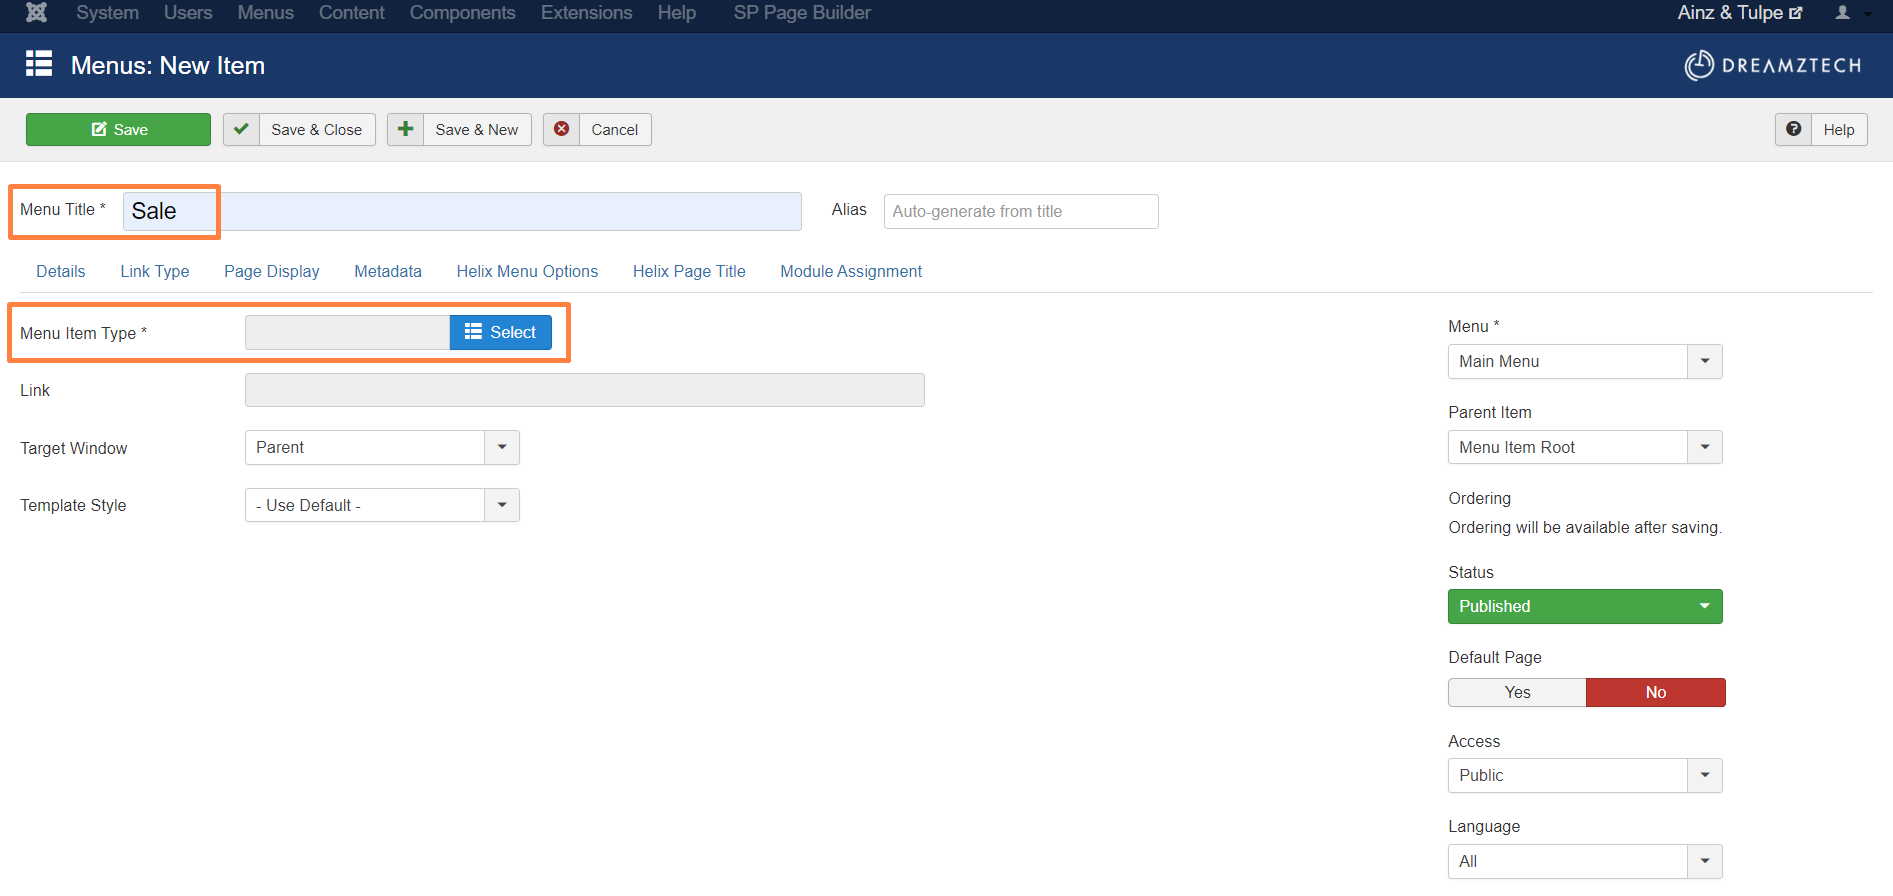Open the Components menu
The image size is (1893, 896).
click(x=462, y=13)
